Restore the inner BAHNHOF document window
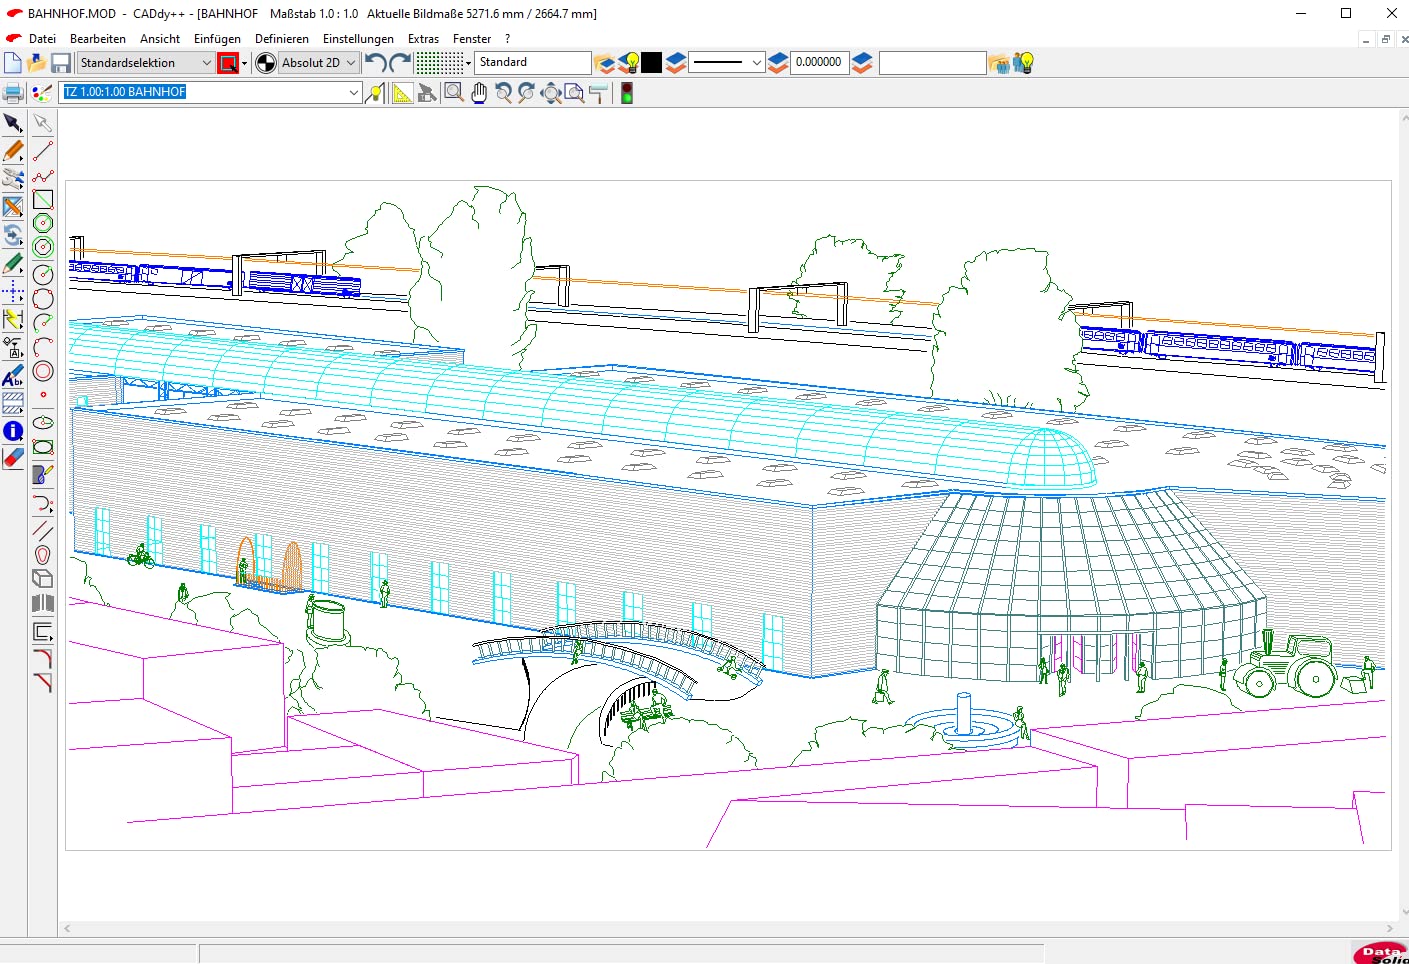 1385,39
